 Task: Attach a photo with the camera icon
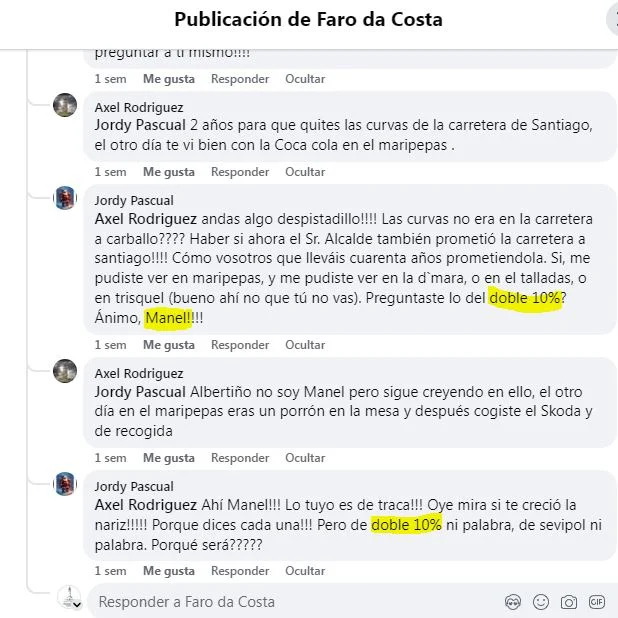(x=569, y=602)
